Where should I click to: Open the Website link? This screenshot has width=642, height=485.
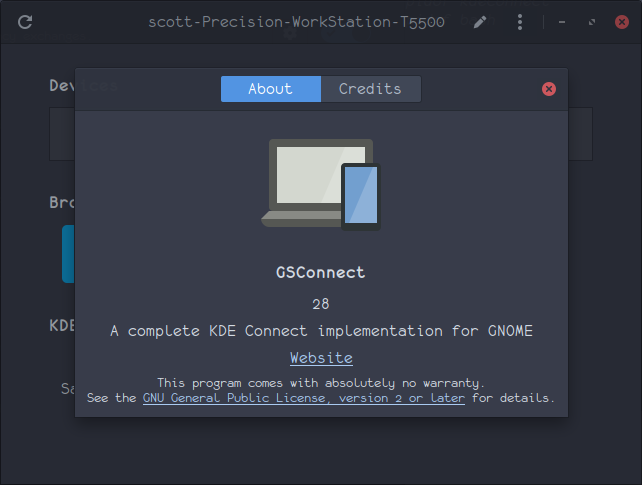pyautogui.click(x=321, y=358)
